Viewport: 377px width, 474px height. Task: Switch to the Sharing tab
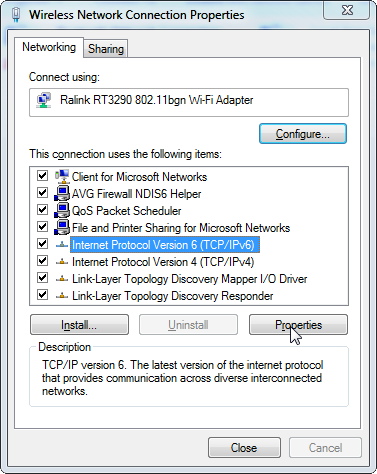coord(106,49)
